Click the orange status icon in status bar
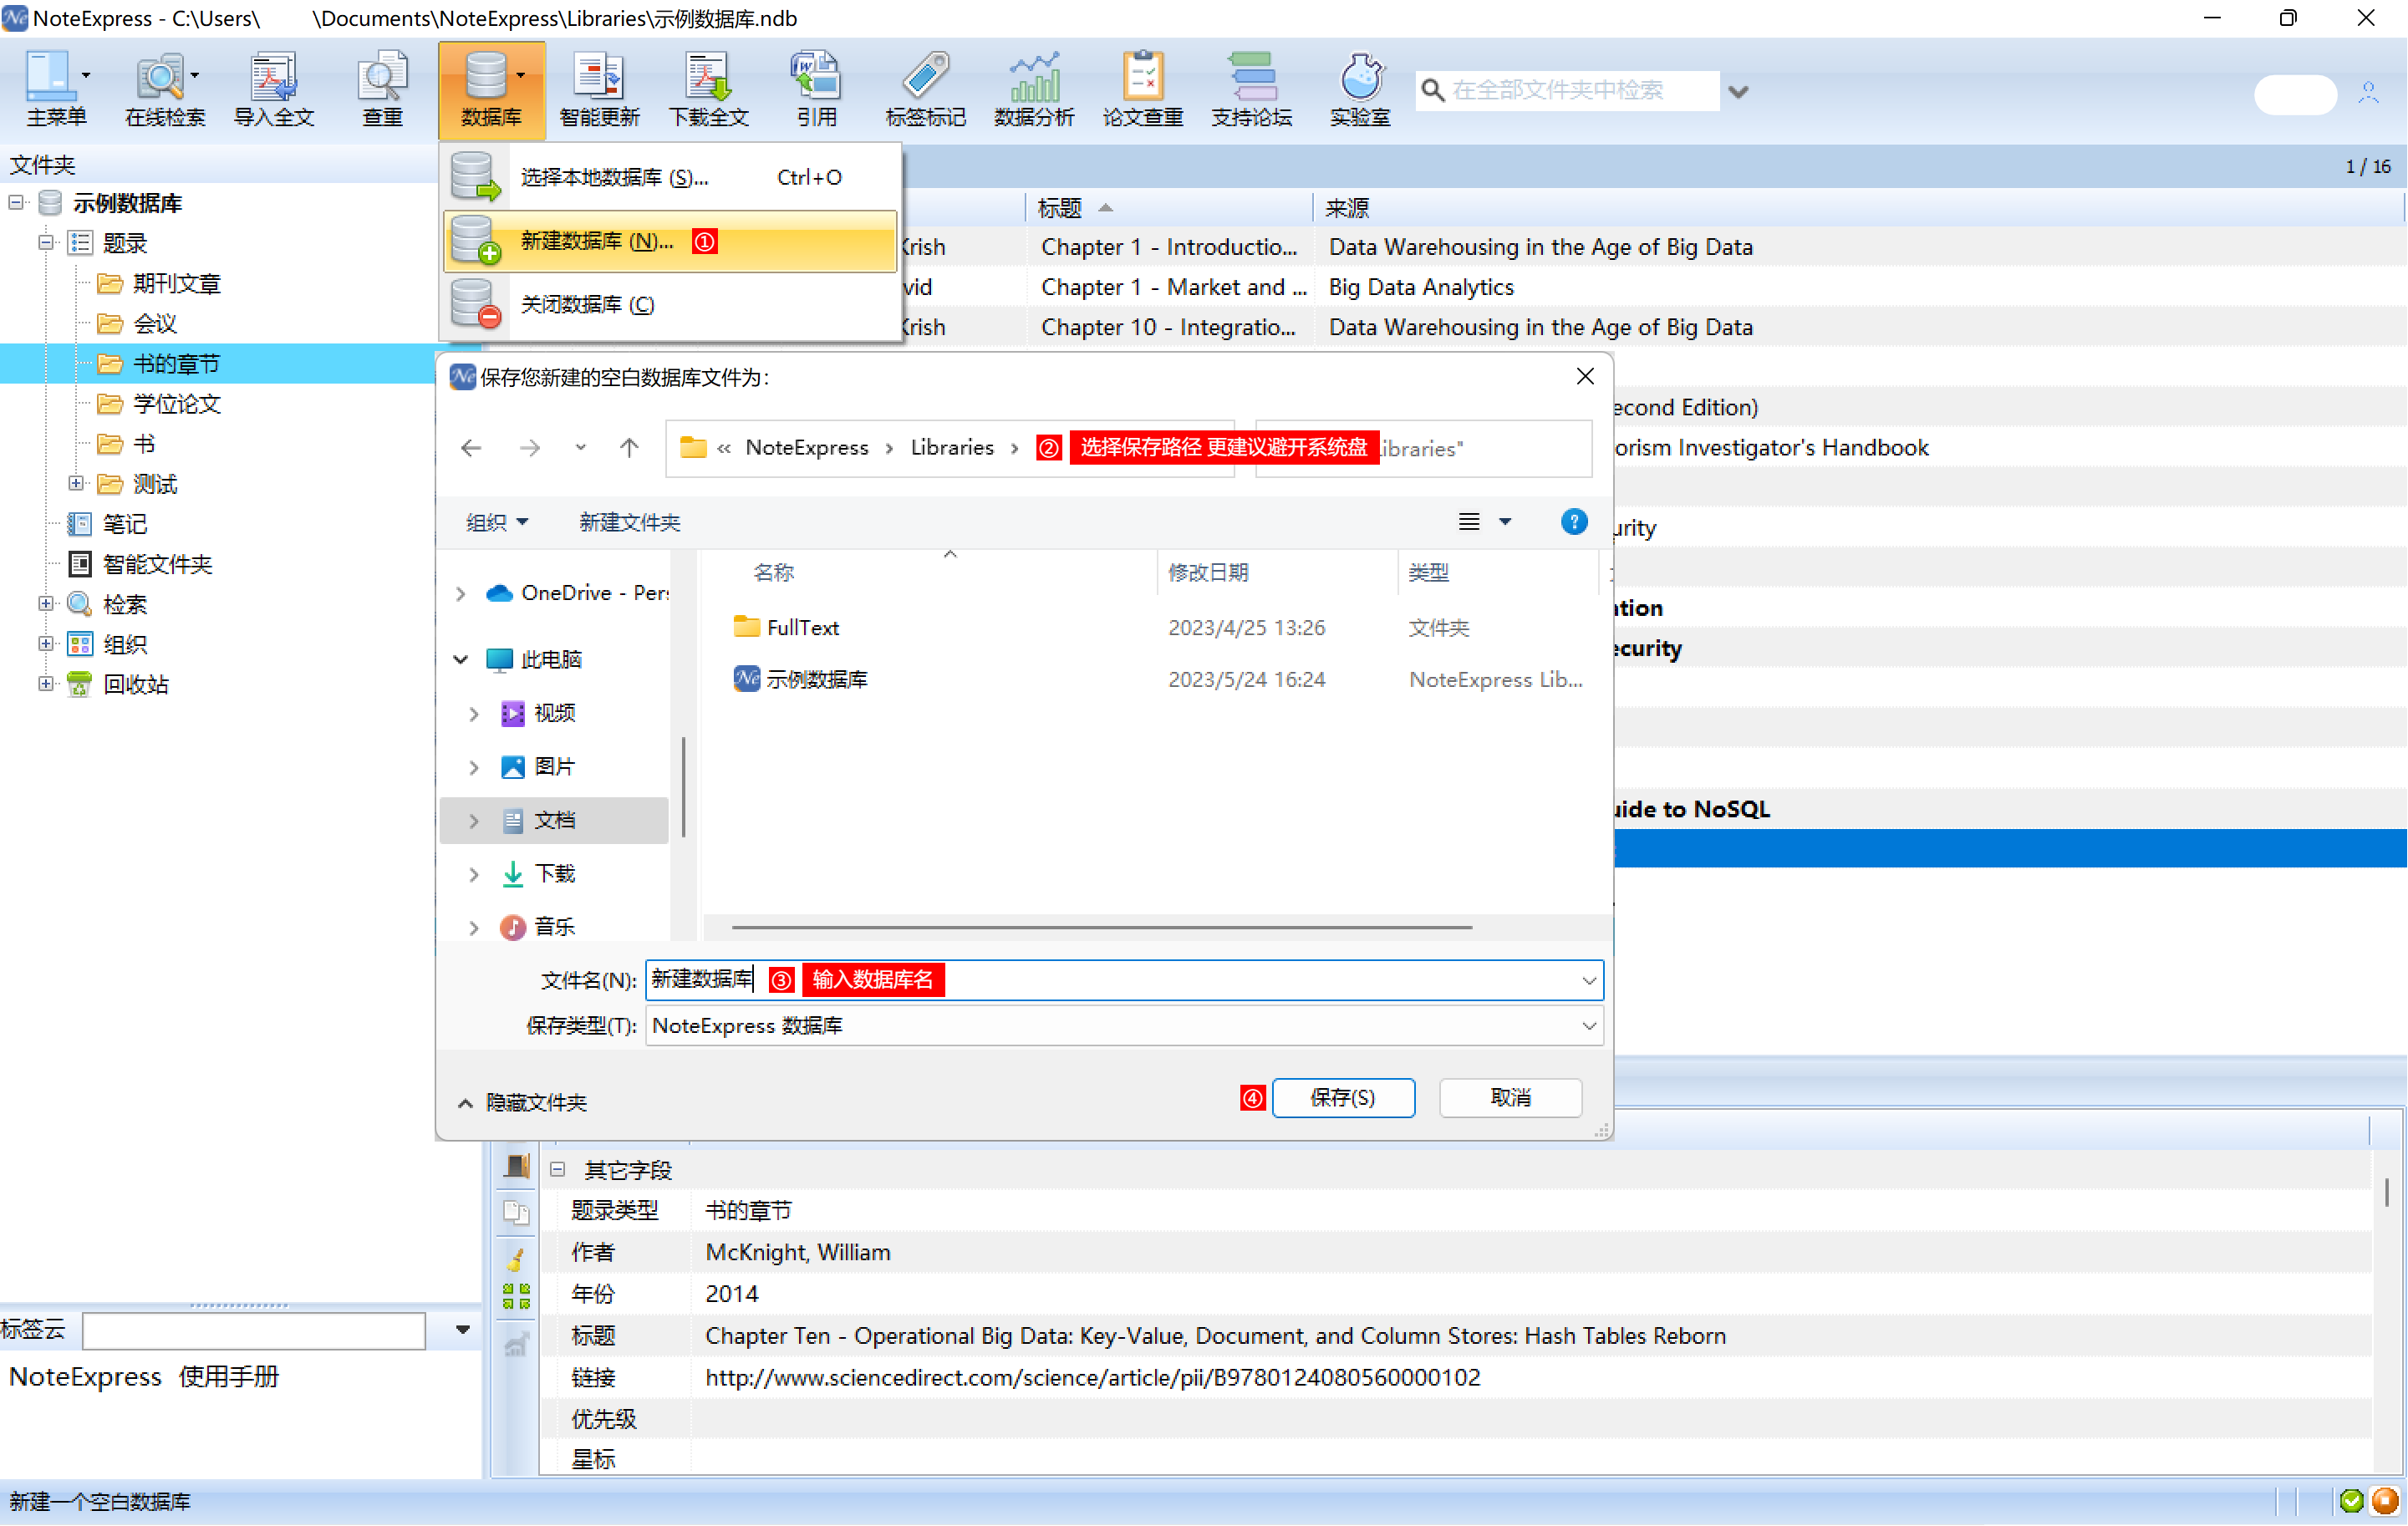This screenshot has height=1526, width=2408. [2385, 1501]
